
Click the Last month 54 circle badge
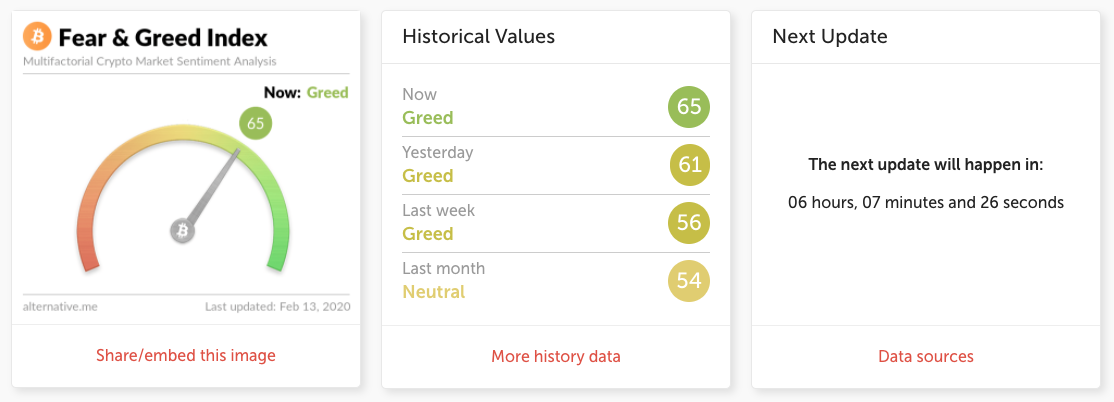pyautogui.click(x=689, y=280)
